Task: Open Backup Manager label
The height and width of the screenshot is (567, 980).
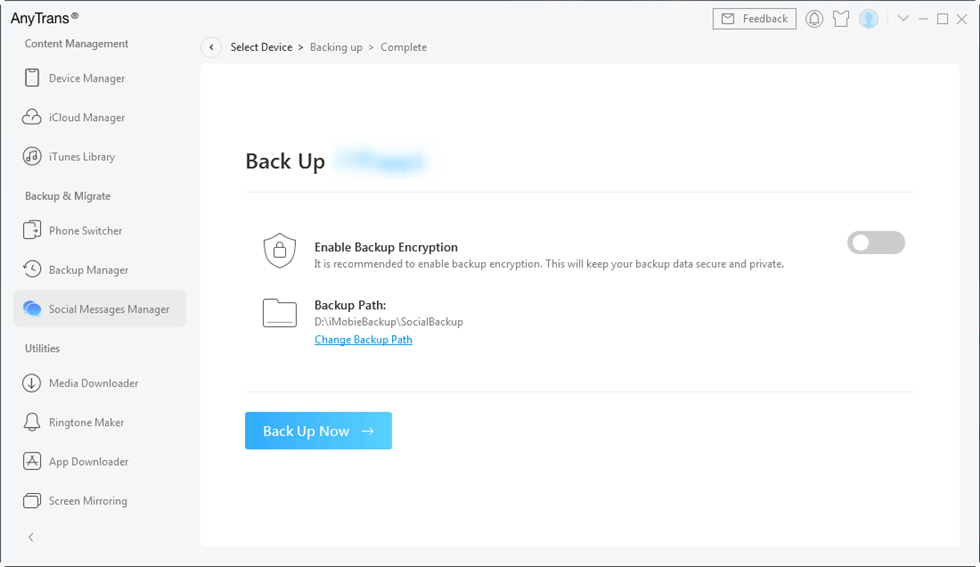Action: 89,270
